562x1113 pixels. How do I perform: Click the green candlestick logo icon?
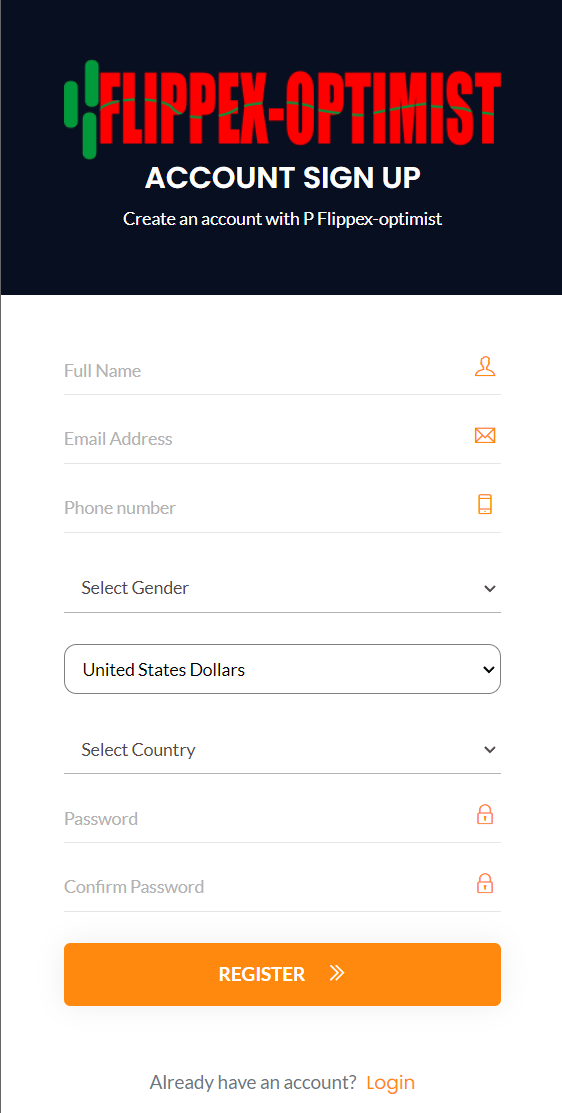pos(81,109)
